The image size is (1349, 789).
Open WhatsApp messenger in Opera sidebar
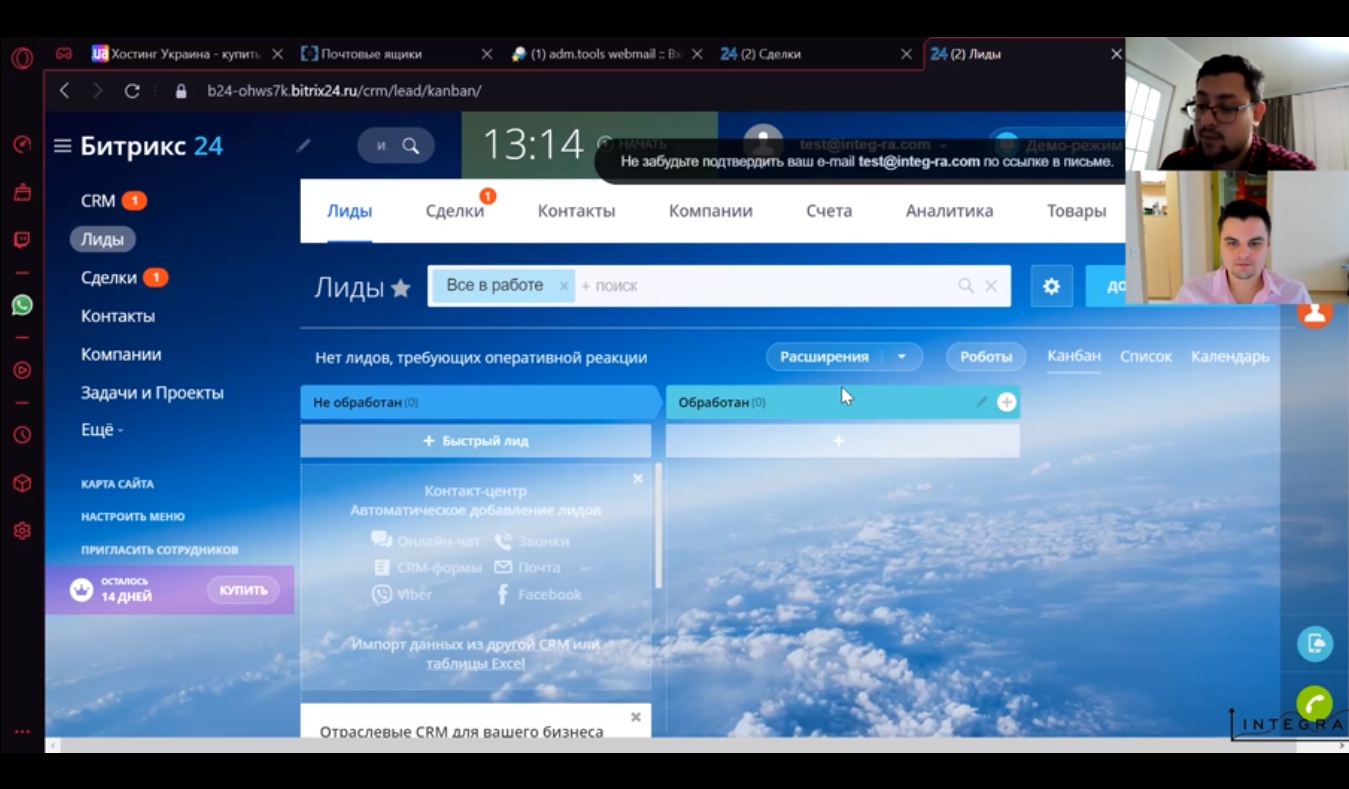22,305
